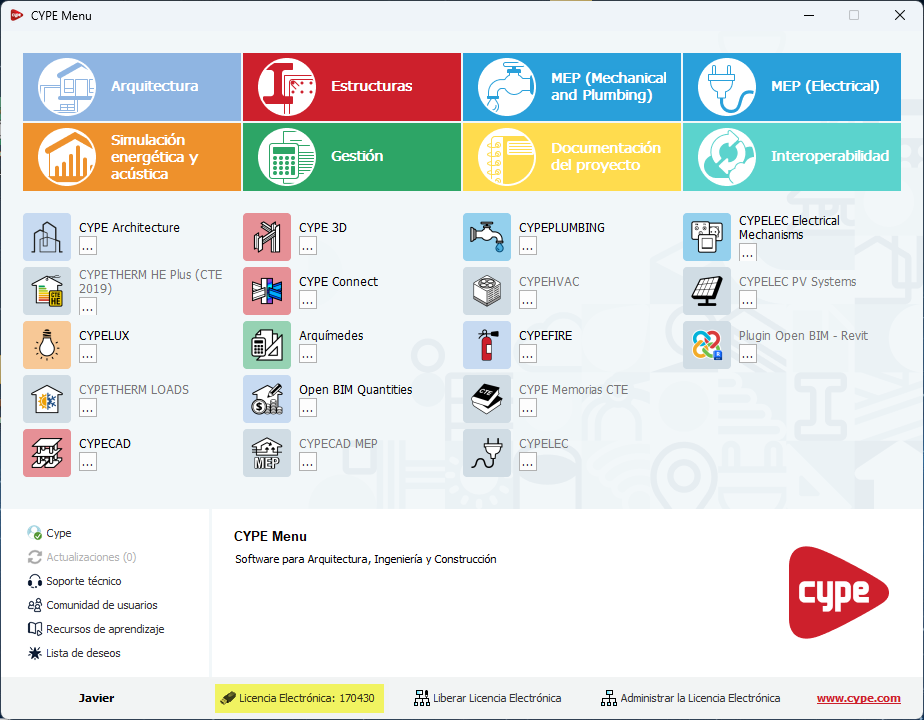Click the ellipsis button below CYPELEC
This screenshot has width=924, height=720.
click(x=528, y=462)
